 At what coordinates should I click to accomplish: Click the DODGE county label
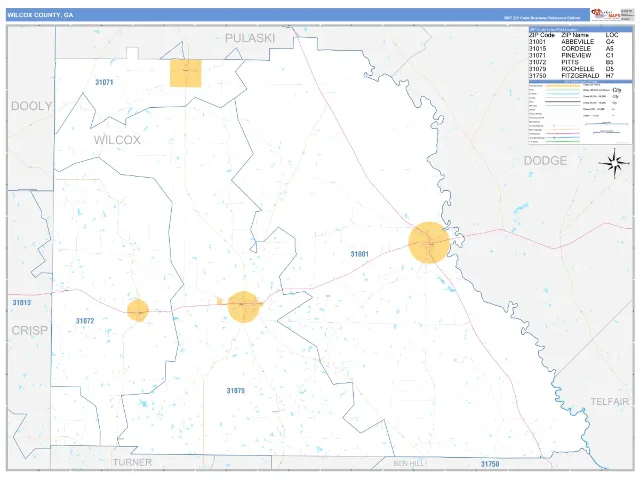[545, 161]
